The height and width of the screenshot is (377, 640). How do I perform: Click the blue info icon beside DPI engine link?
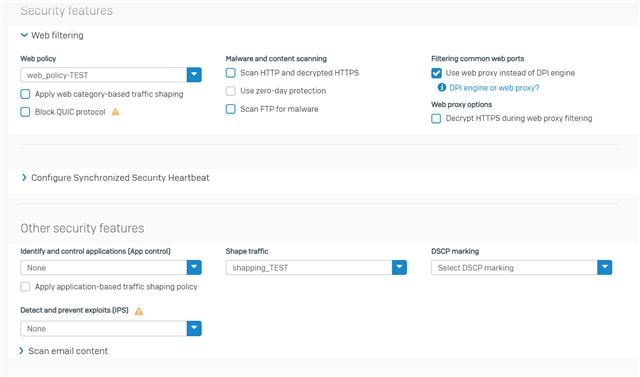[442, 87]
